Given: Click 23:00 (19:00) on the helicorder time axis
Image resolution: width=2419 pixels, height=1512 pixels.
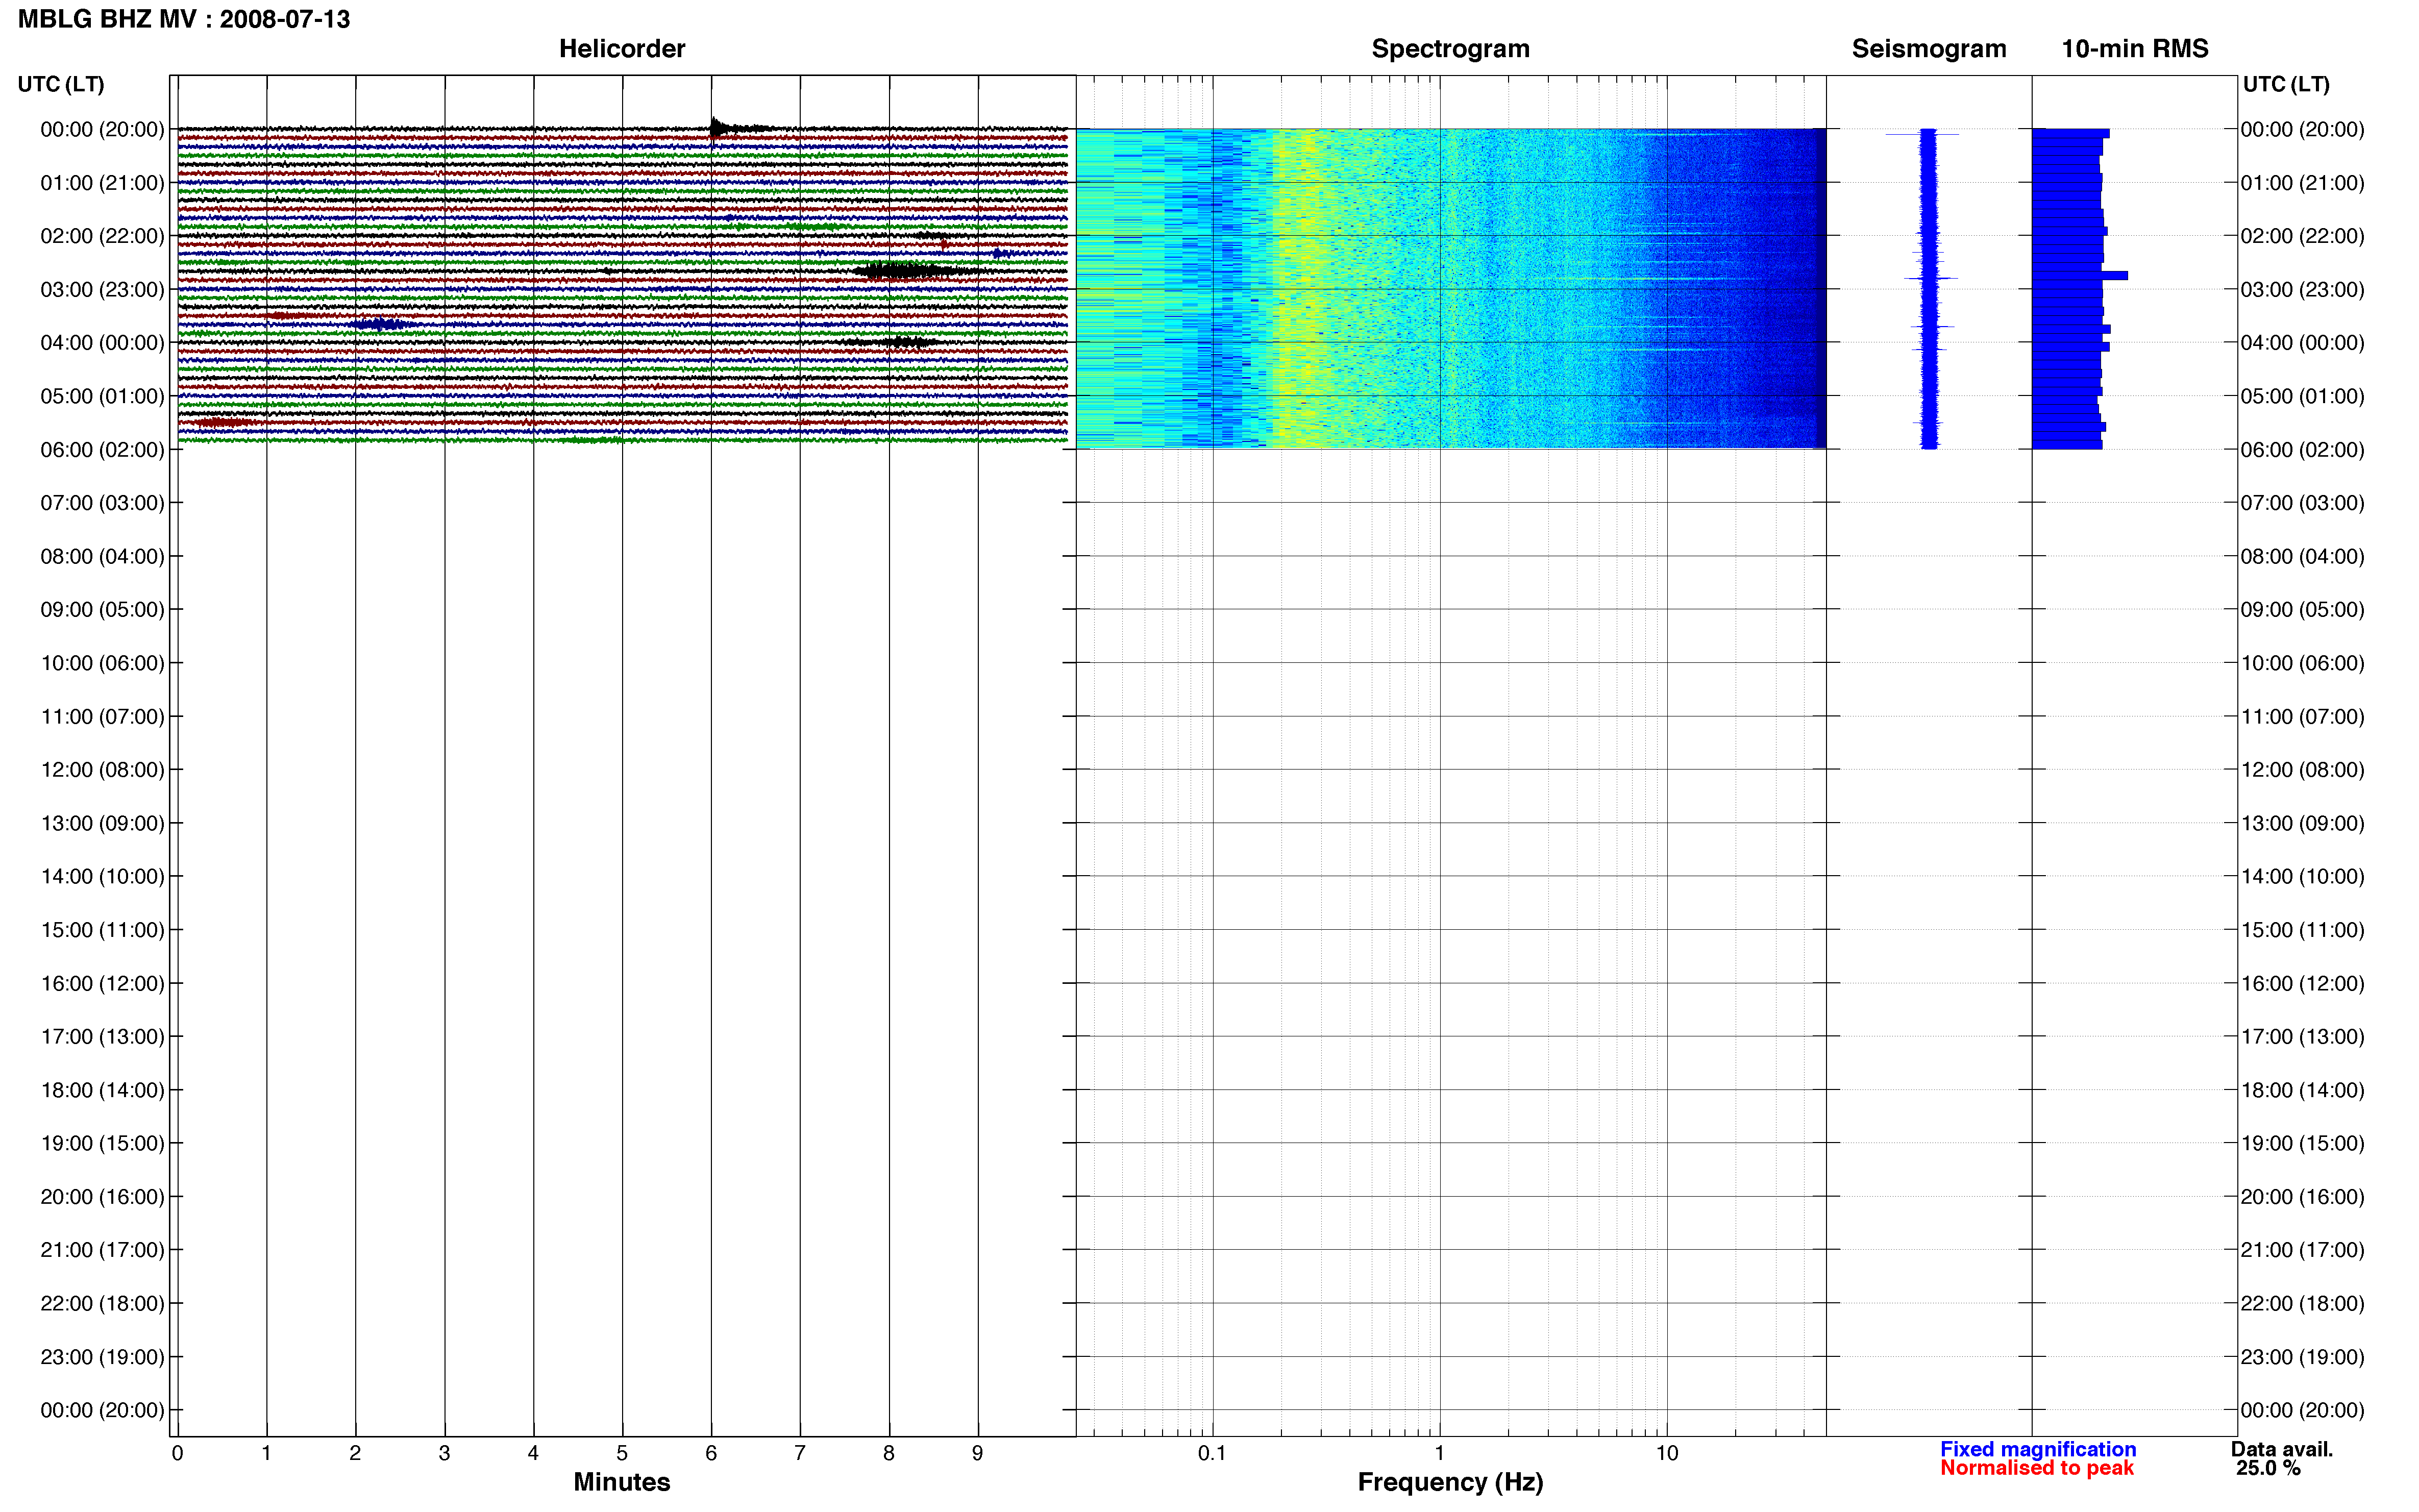Looking at the screenshot, I should [x=102, y=1357].
